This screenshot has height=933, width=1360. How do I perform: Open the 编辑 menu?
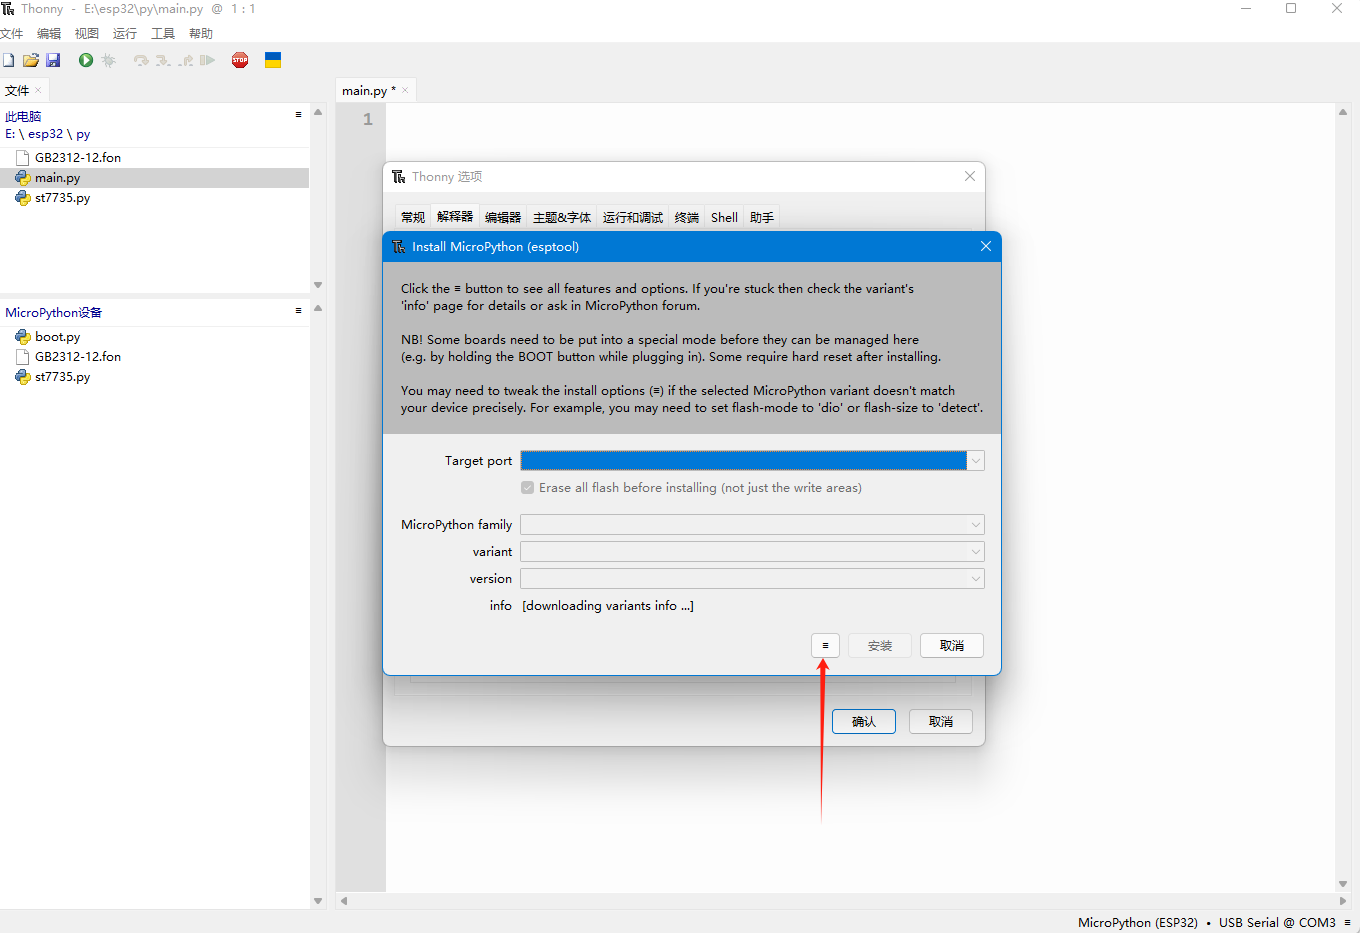pos(49,33)
